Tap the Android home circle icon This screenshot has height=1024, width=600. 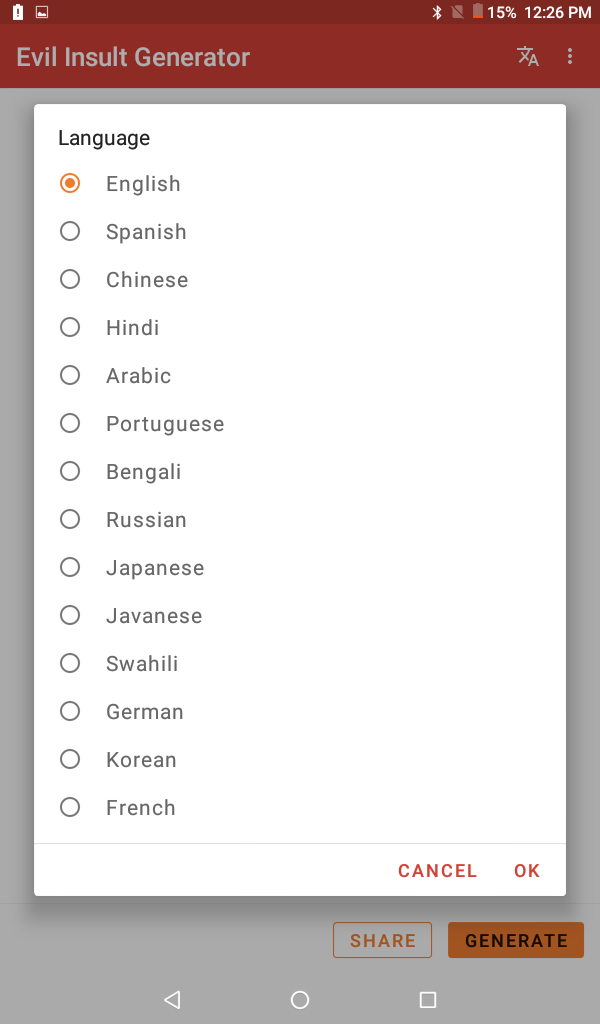[300, 999]
